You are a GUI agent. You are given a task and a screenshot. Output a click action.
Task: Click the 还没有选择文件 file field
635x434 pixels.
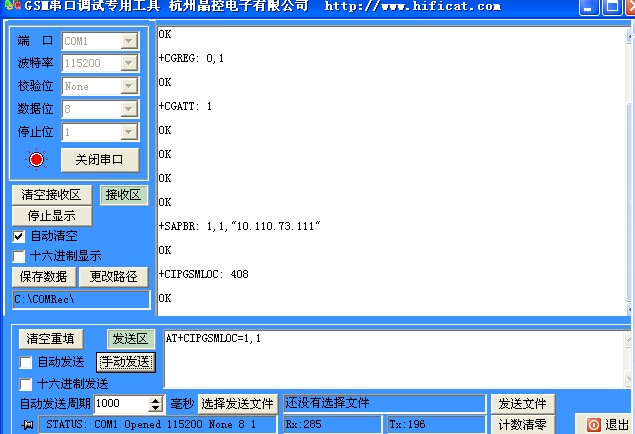[384, 403]
